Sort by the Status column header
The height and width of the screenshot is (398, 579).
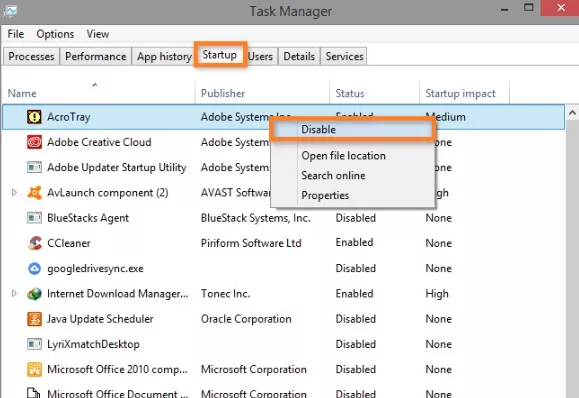(x=350, y=93)
